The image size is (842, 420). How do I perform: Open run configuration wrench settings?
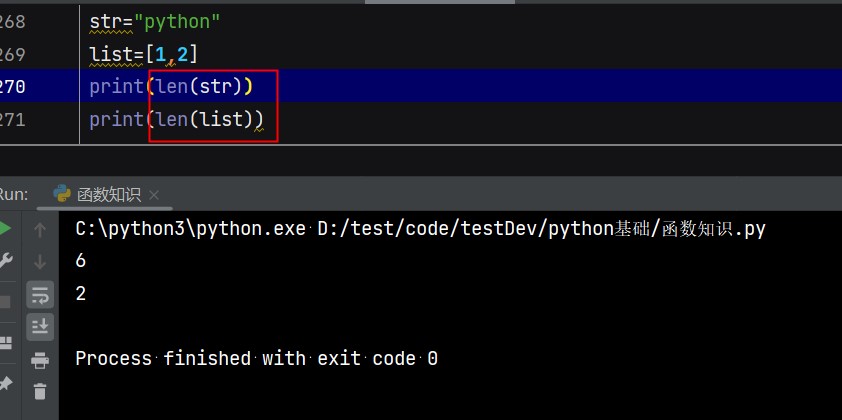[x=5, y=262]
